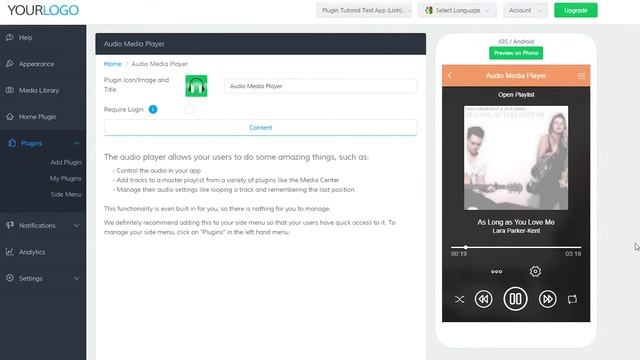The height and width of the screenshot is (360, 640).
Task: Expand the Settings menu chevron
Action: tap(76, 278)
